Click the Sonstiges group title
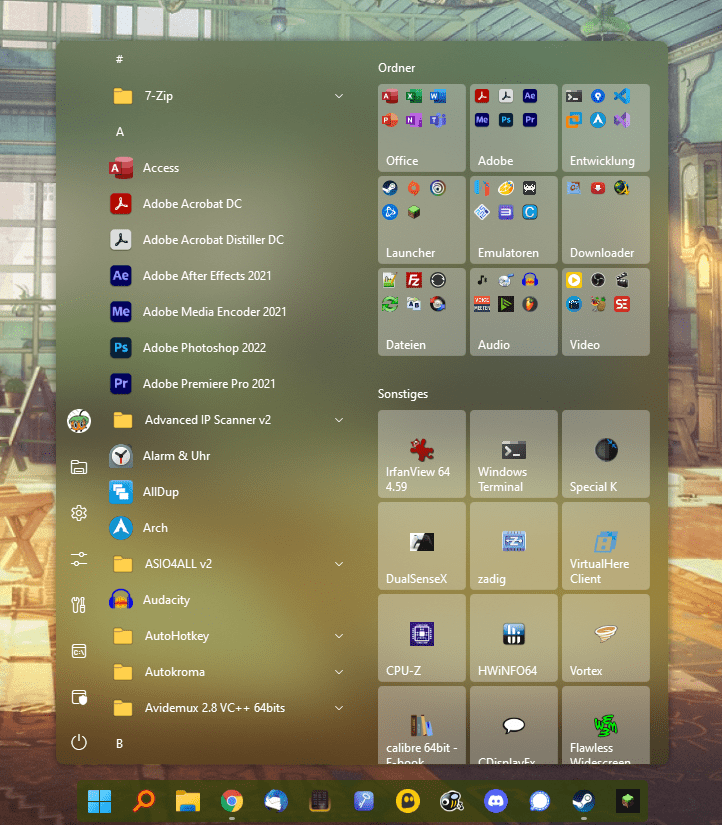 403,394
